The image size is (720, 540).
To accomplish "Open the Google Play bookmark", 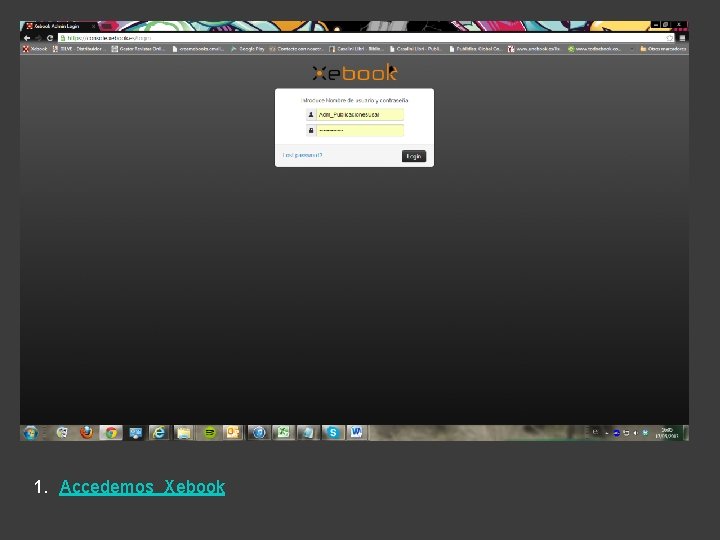I will [248, 49].
